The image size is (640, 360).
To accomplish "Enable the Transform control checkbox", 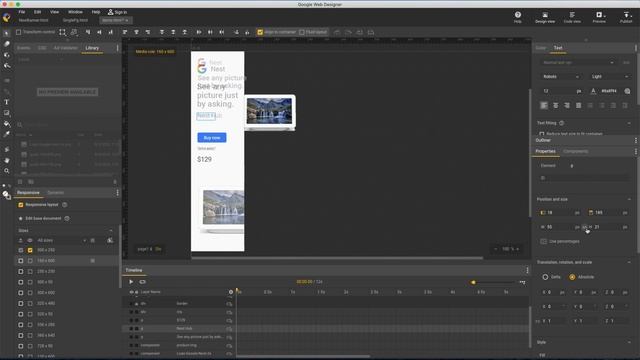I will tap(18, 32).
